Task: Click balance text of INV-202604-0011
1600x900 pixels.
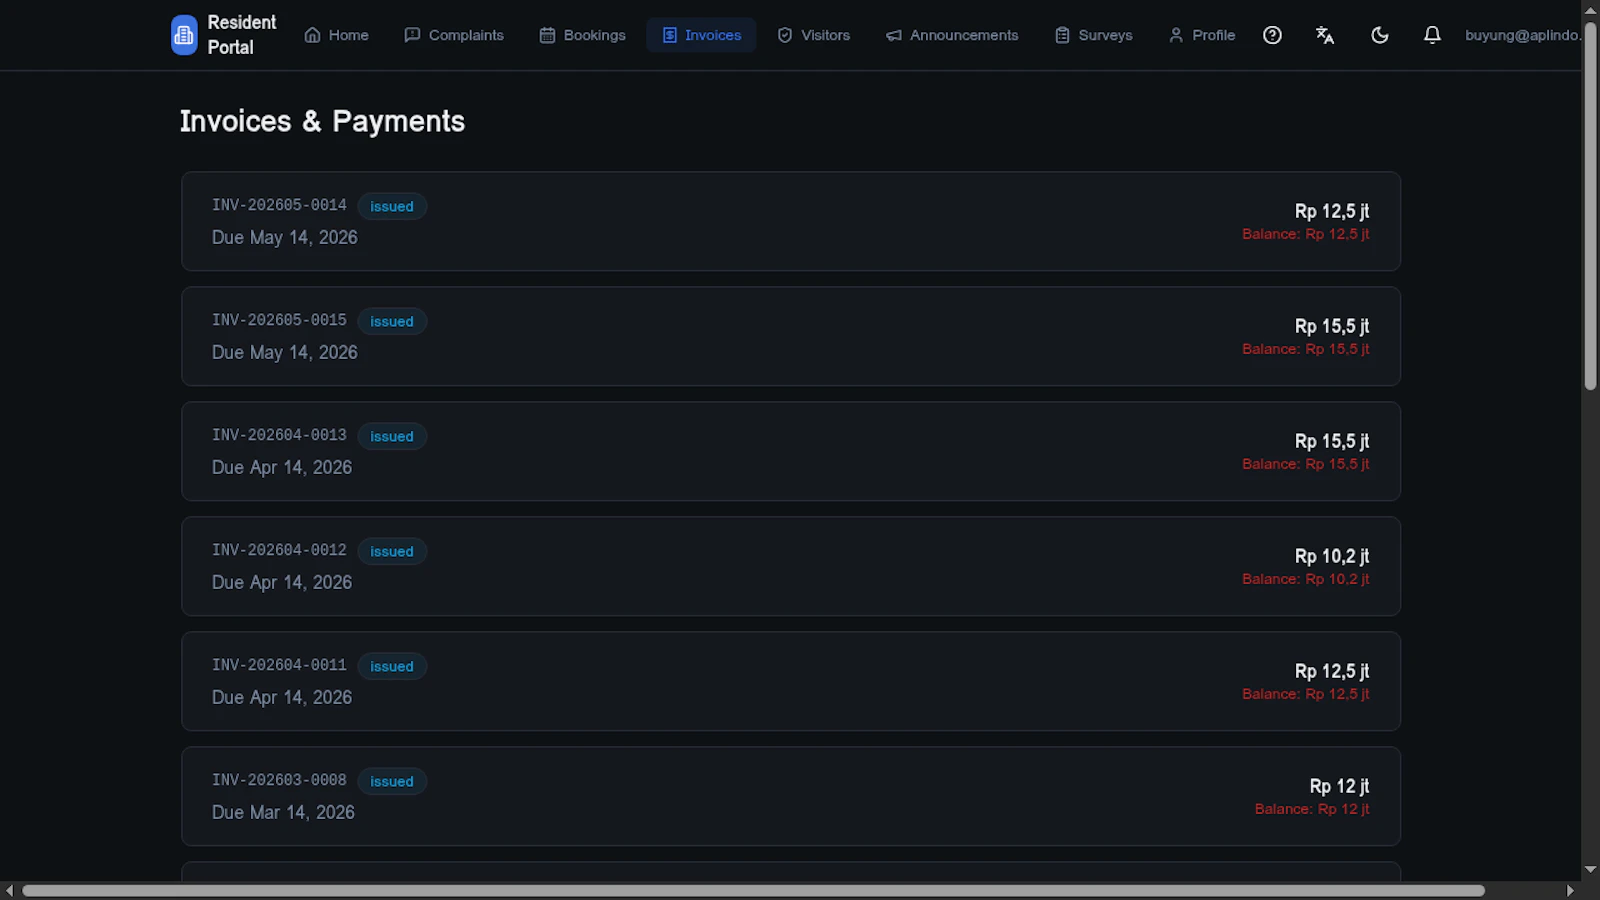Action: pos(1306,694)
